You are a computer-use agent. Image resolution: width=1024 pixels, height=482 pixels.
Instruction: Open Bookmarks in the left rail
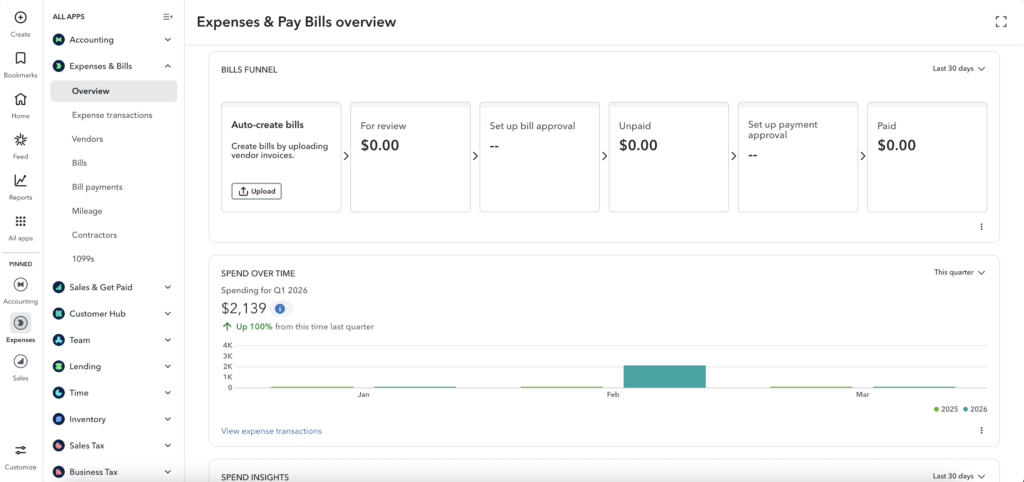(x=20, y=58)
